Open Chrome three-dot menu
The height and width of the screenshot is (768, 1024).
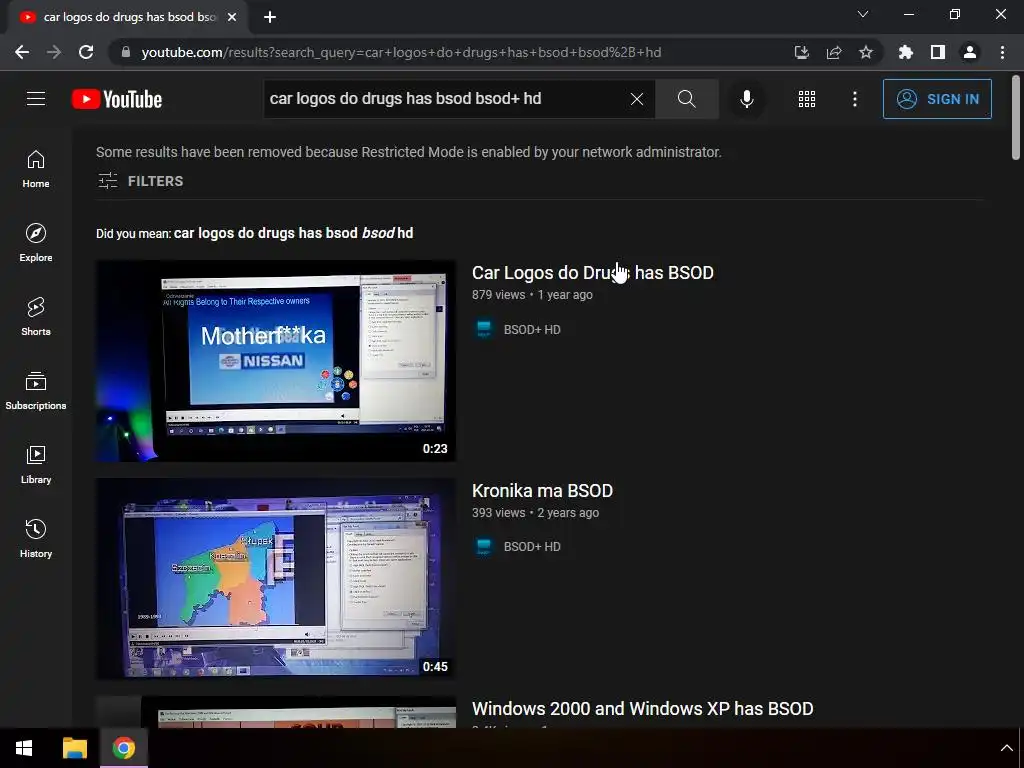click(x=1002, y=52)
